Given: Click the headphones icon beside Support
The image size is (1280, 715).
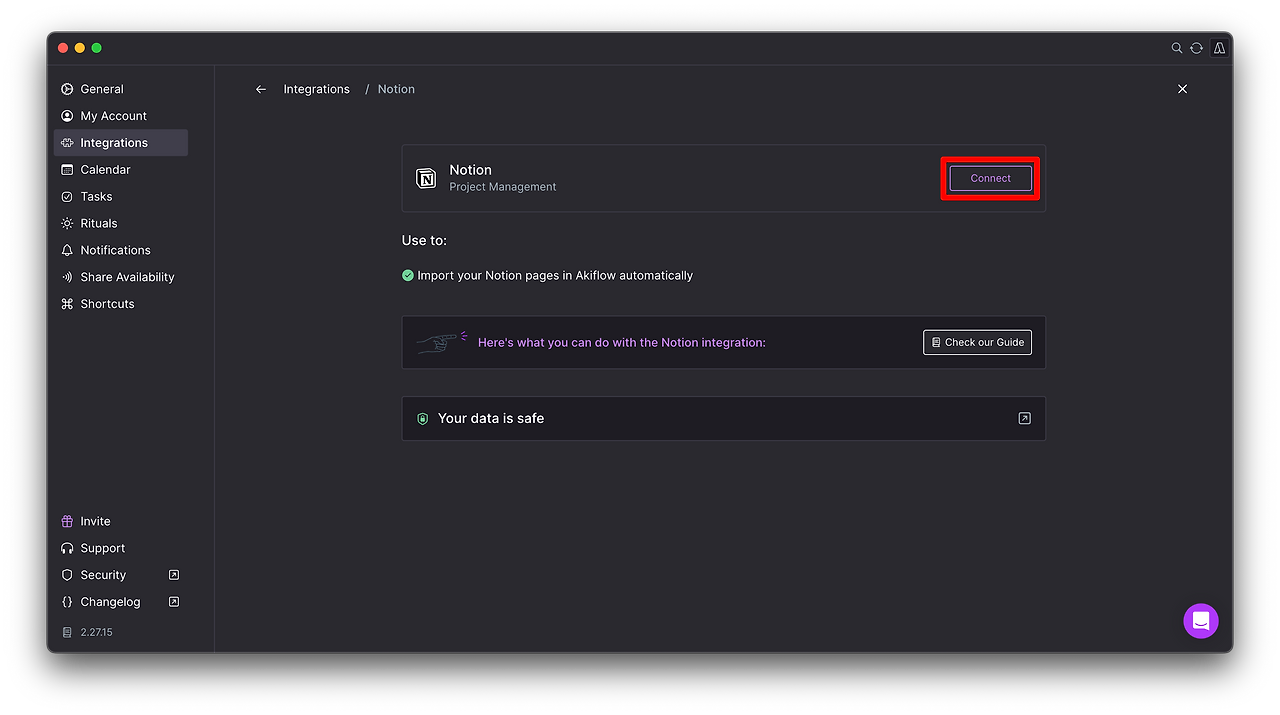Looking at the screenshot, I should click(x=67, y=548).
